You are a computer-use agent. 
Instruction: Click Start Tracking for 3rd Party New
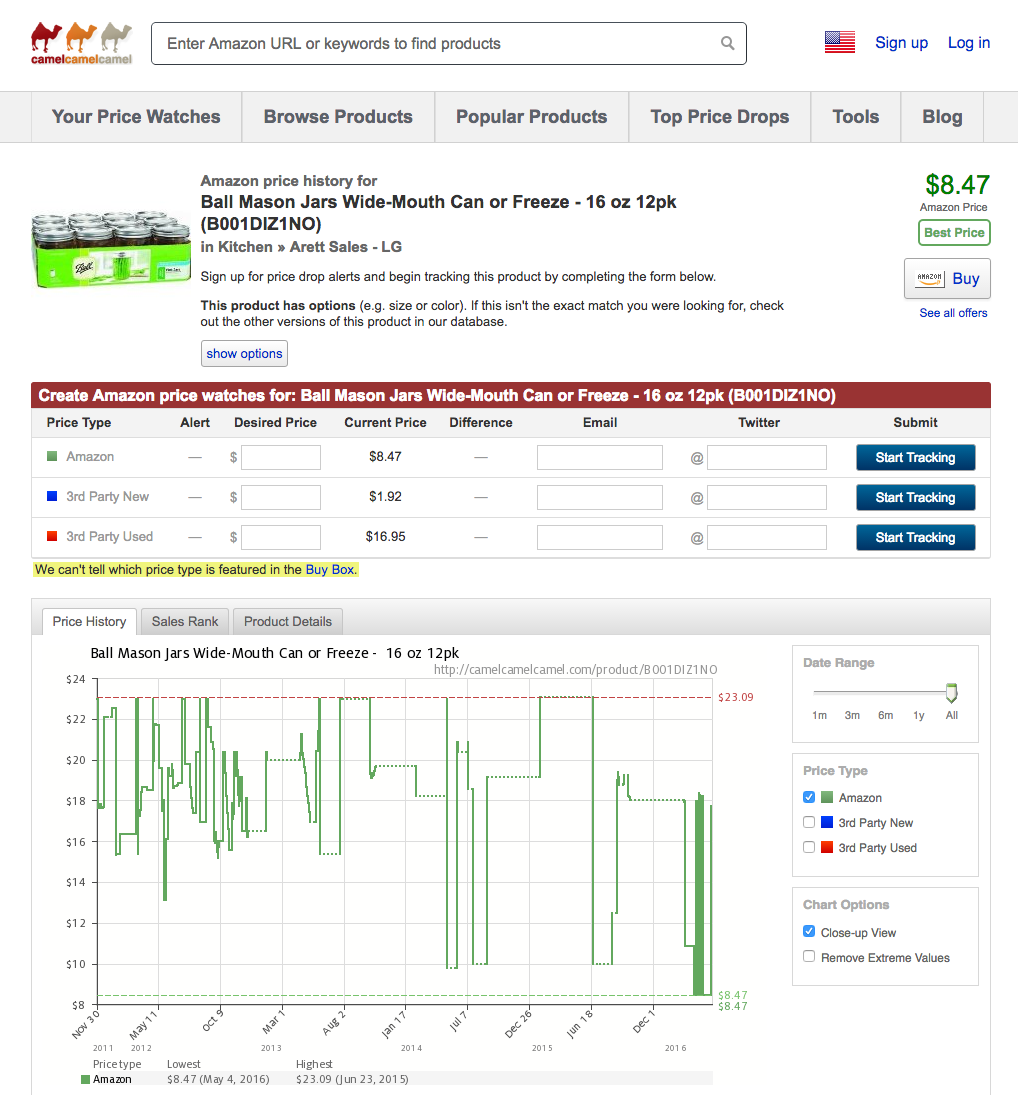point(915,497)
